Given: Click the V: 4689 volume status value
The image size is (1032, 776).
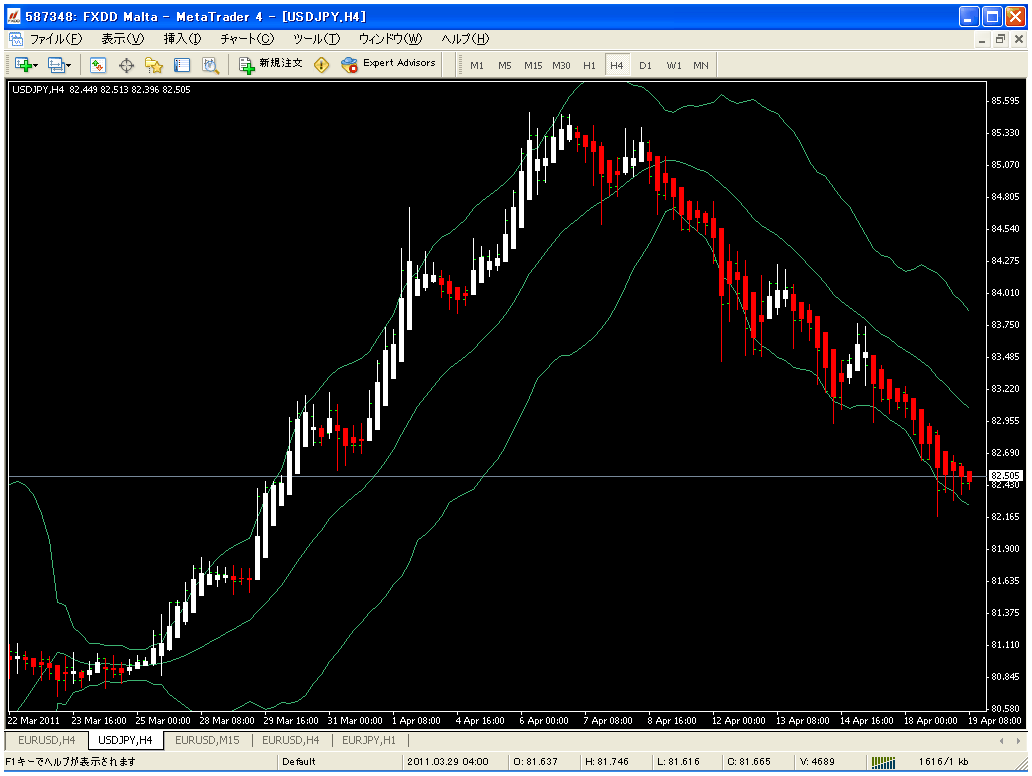Looking at the screenshot, I should (x=817, y=762).
